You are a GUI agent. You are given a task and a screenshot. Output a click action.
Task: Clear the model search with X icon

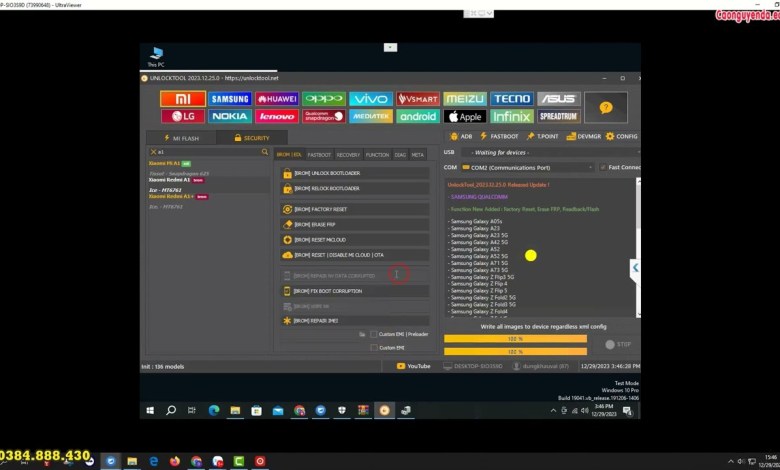[x=153, y=152]
